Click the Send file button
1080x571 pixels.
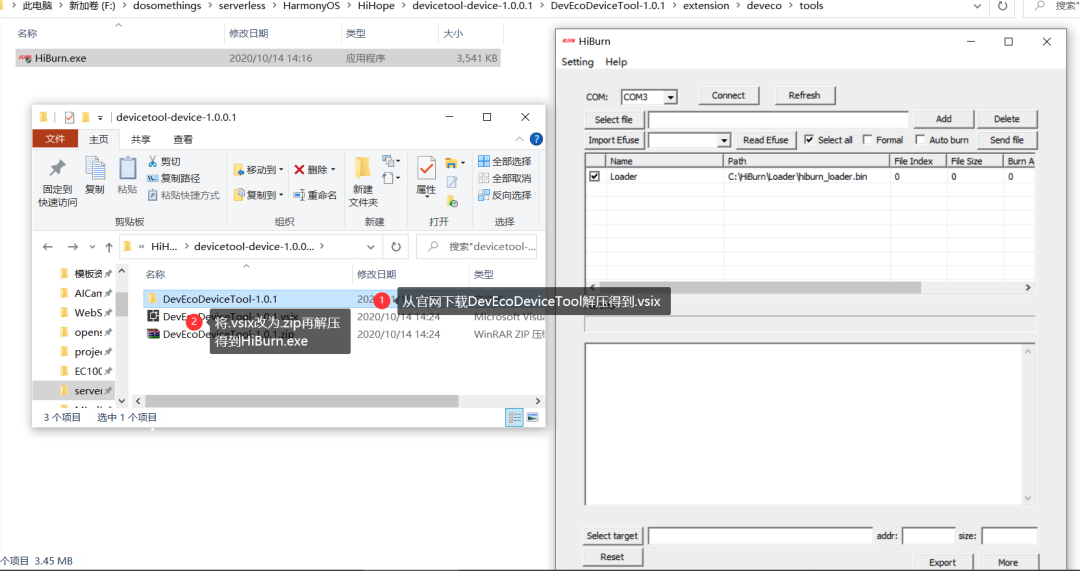point(1006,140)
